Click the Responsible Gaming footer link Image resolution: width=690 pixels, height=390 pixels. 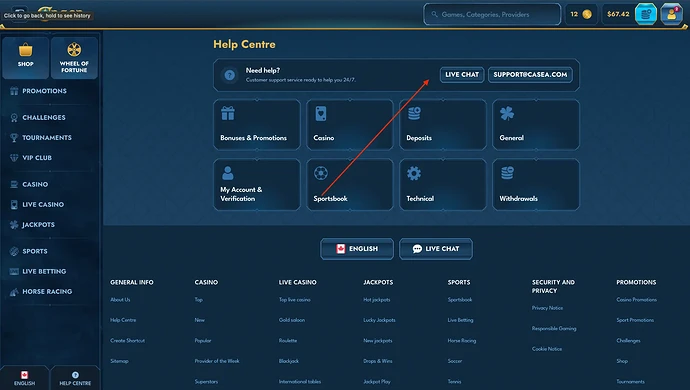point(554,328)
